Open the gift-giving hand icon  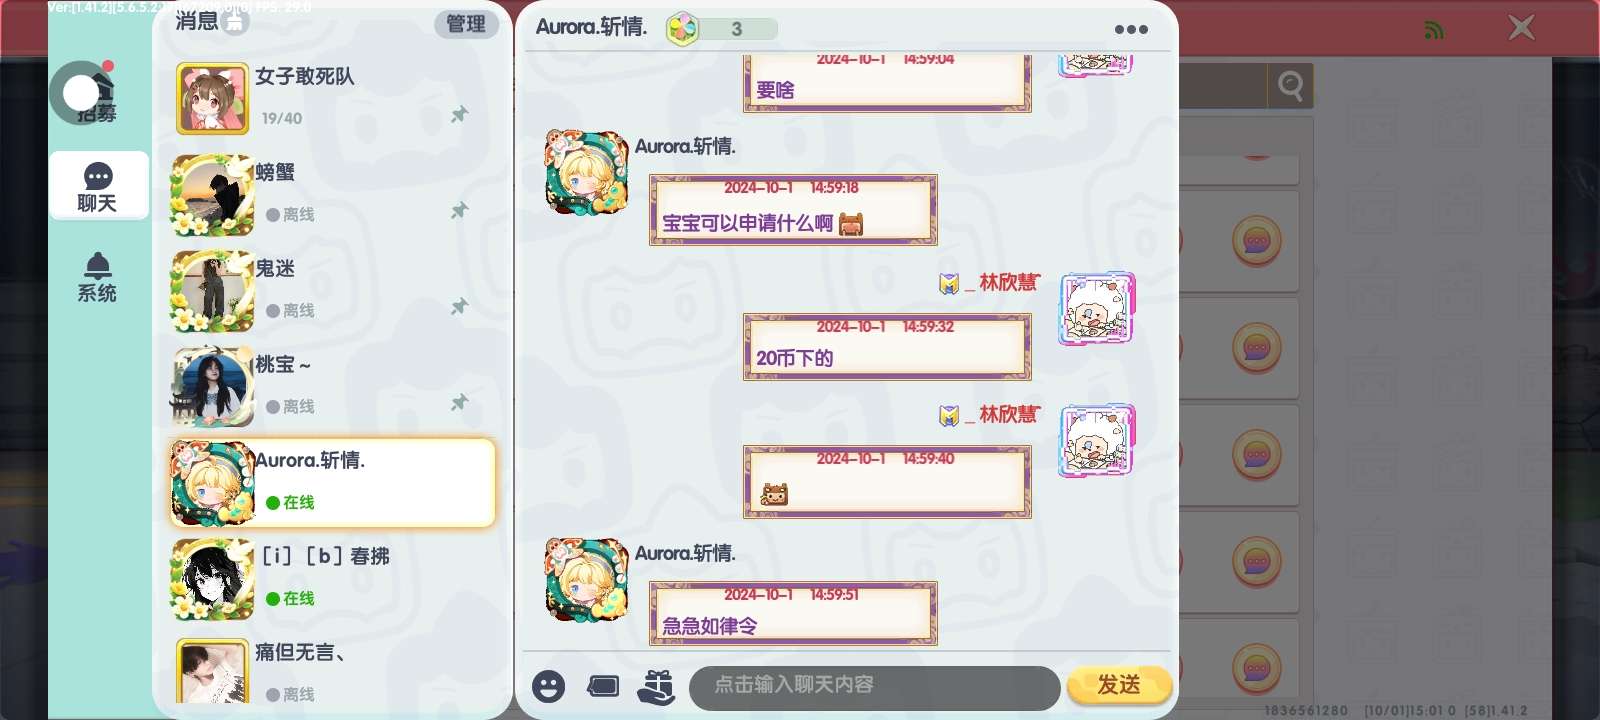pos(656,686)
